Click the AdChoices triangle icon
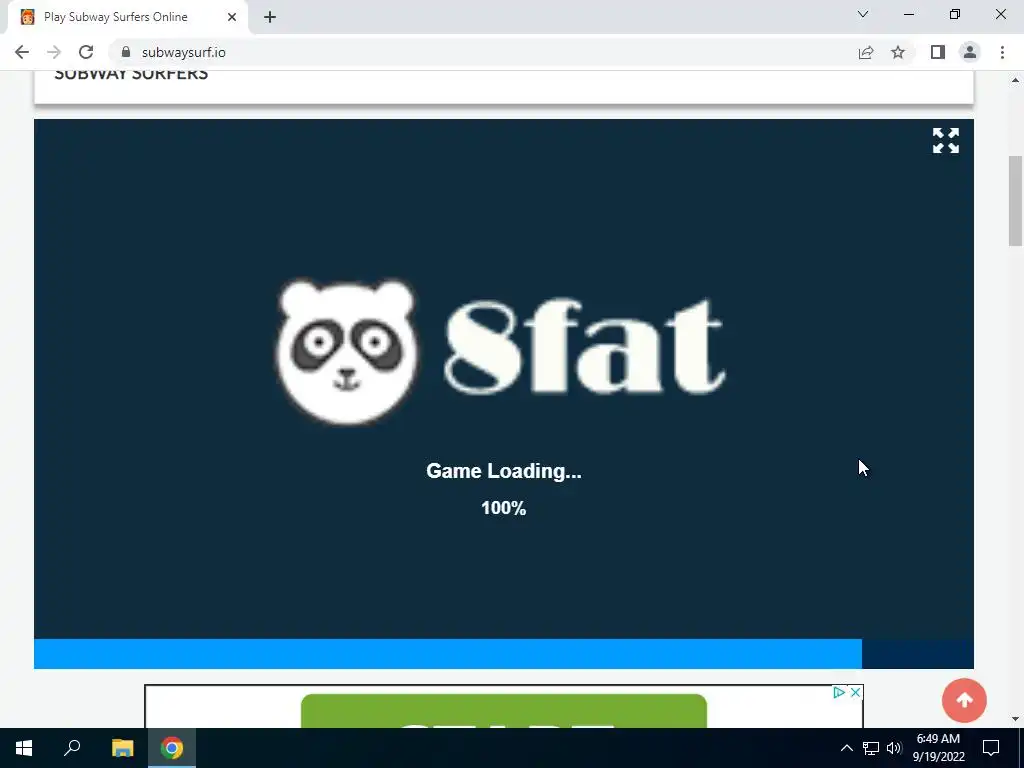Screen dimensions: 1024x768 839,692
